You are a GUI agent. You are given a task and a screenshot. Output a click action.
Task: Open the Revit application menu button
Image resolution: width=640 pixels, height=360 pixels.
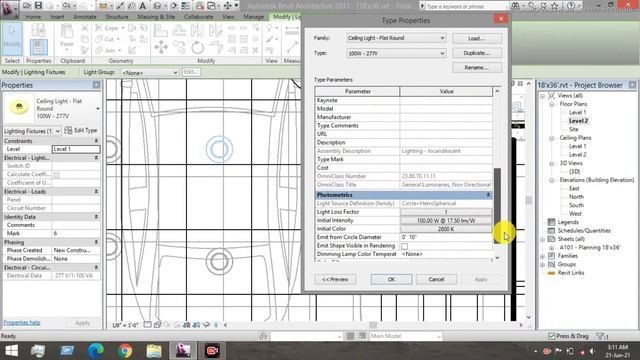click(9, 9)
